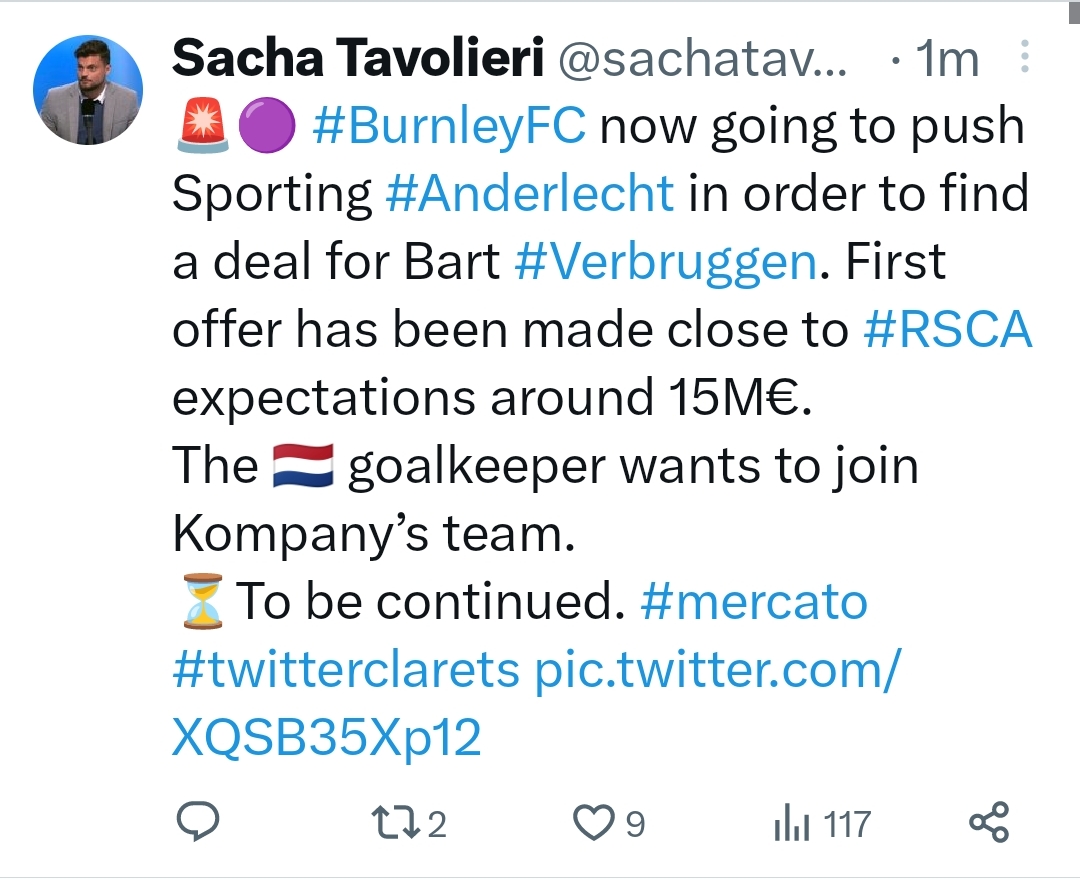
Task: Click the Sacha Tavolieri display name
Action: click(357, 60)
